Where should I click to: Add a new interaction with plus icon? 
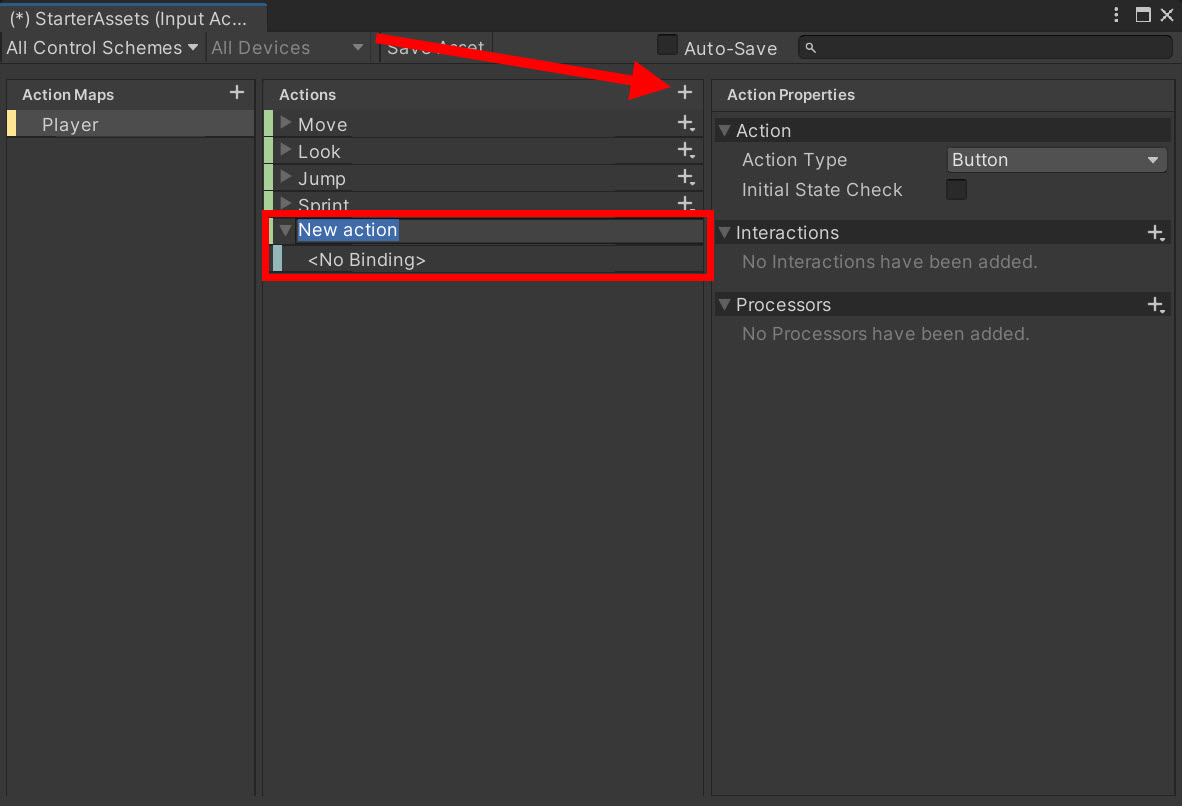pyautogui.click(x=1156, y=233)
